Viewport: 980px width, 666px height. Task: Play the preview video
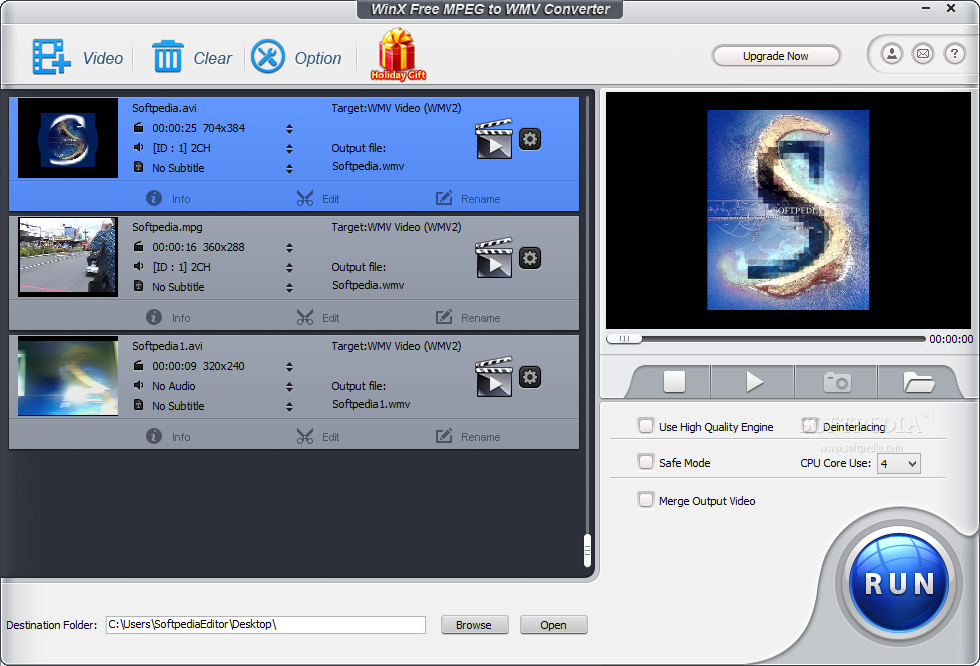tap(754, 381)
